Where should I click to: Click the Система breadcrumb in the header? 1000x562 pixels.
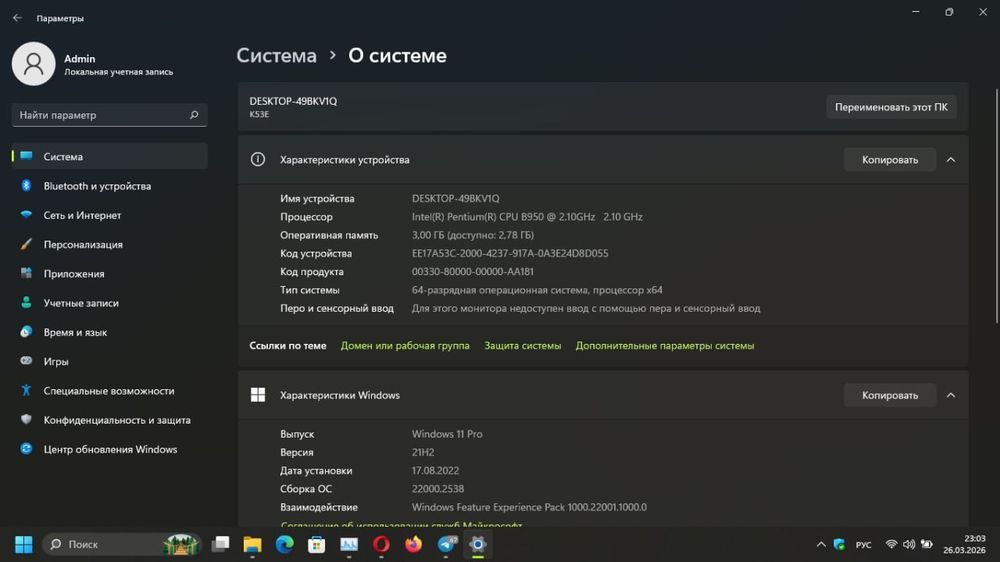276,55
